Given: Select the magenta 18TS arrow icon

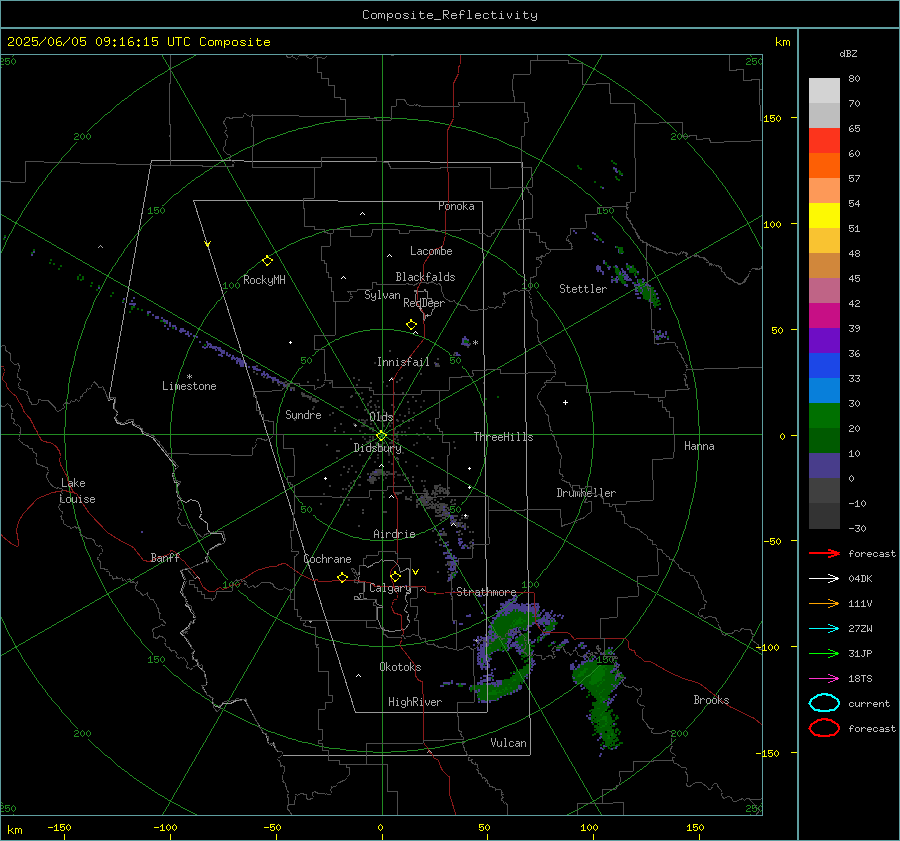Looking at the screenshot, I should 824,679.
